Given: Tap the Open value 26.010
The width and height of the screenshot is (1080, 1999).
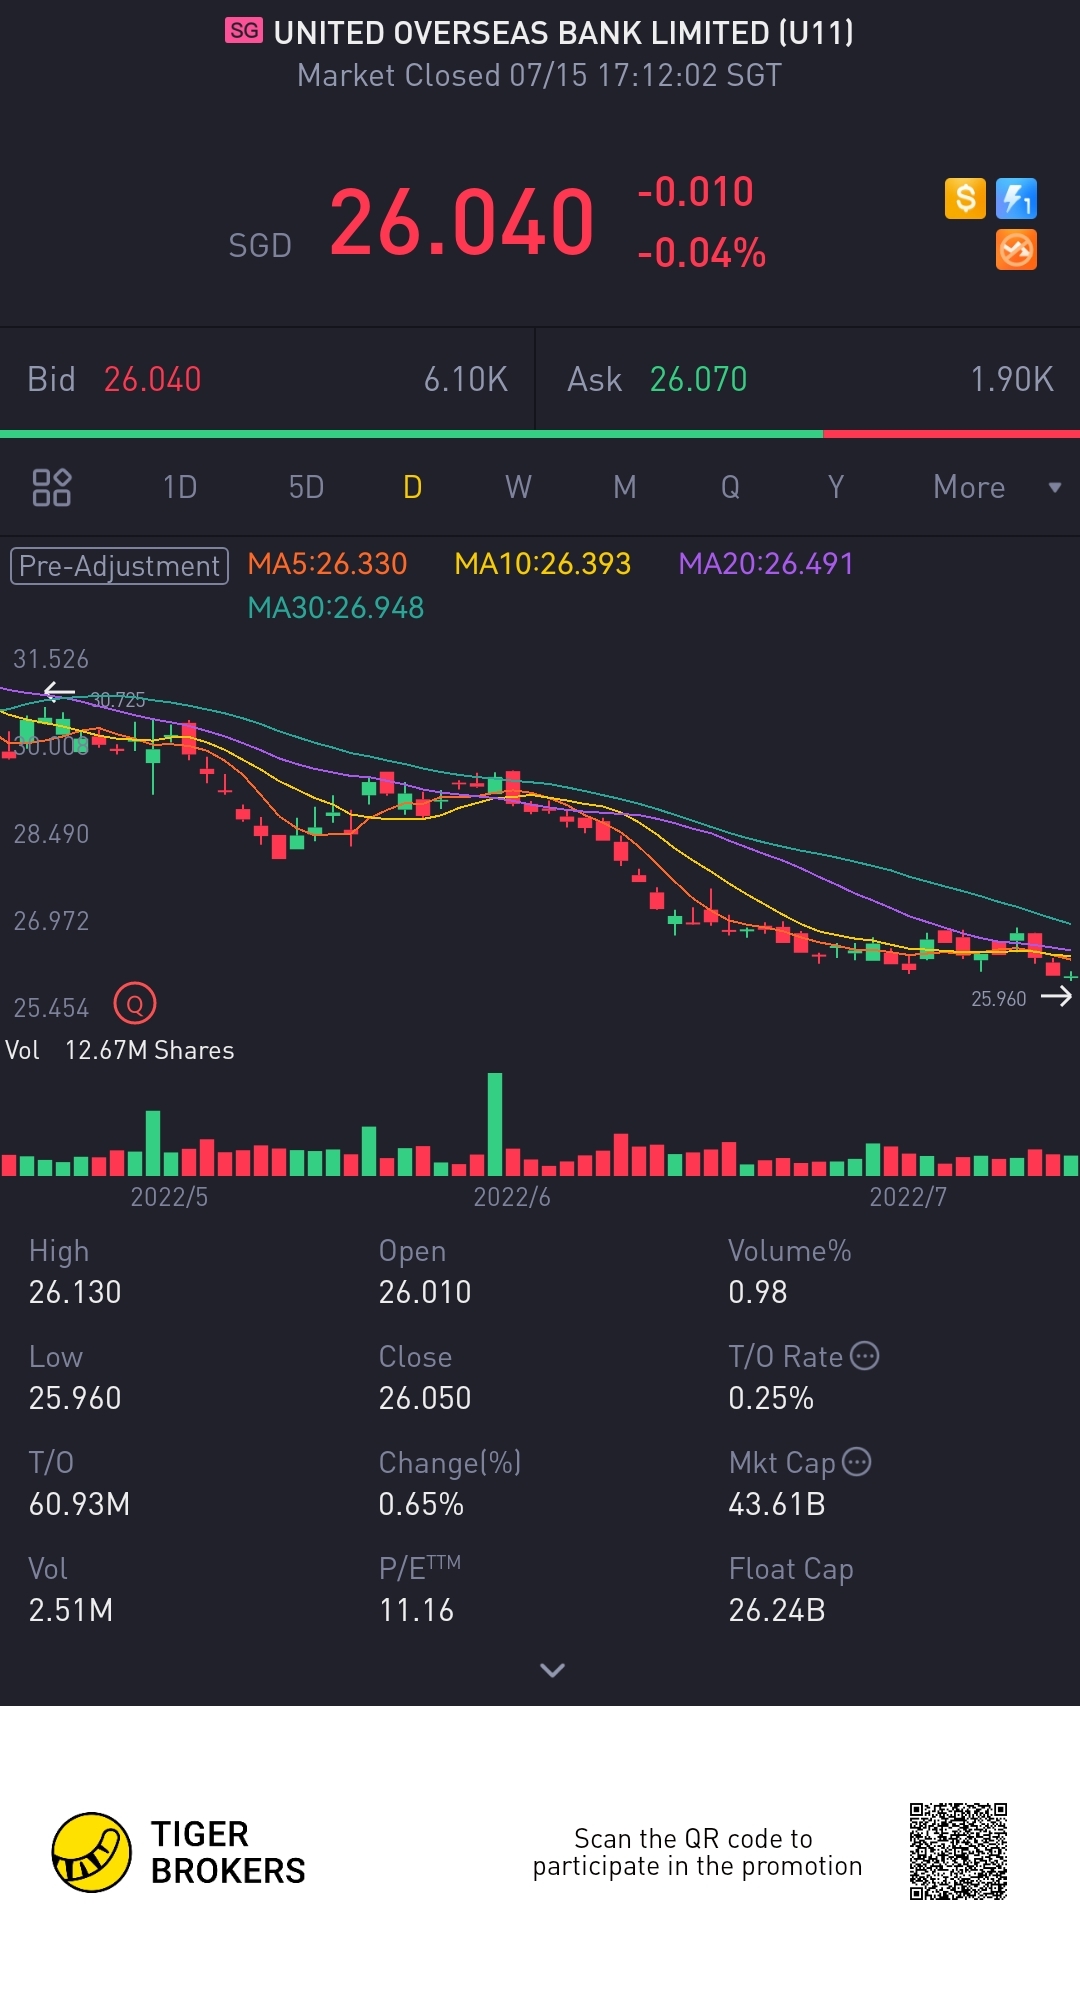Looking at the screenshot, I should click(425, 1292).
